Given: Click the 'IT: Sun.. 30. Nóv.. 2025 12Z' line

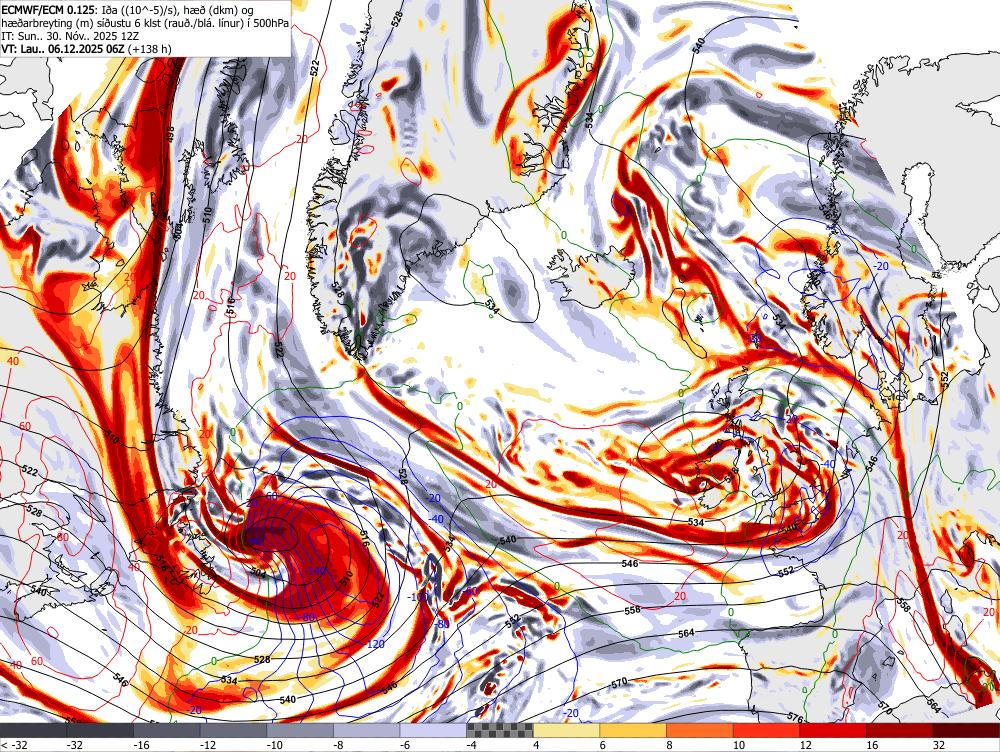Looking at the screenshot, I should tap(70, 36).
